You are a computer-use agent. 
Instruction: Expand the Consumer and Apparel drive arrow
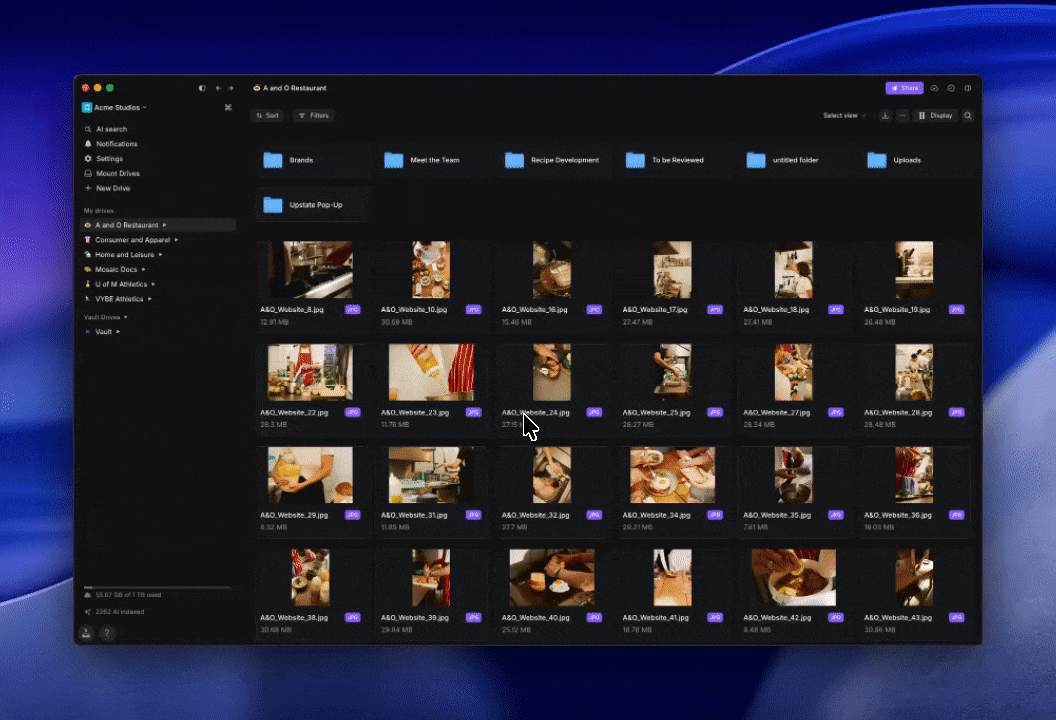point(177,240)
